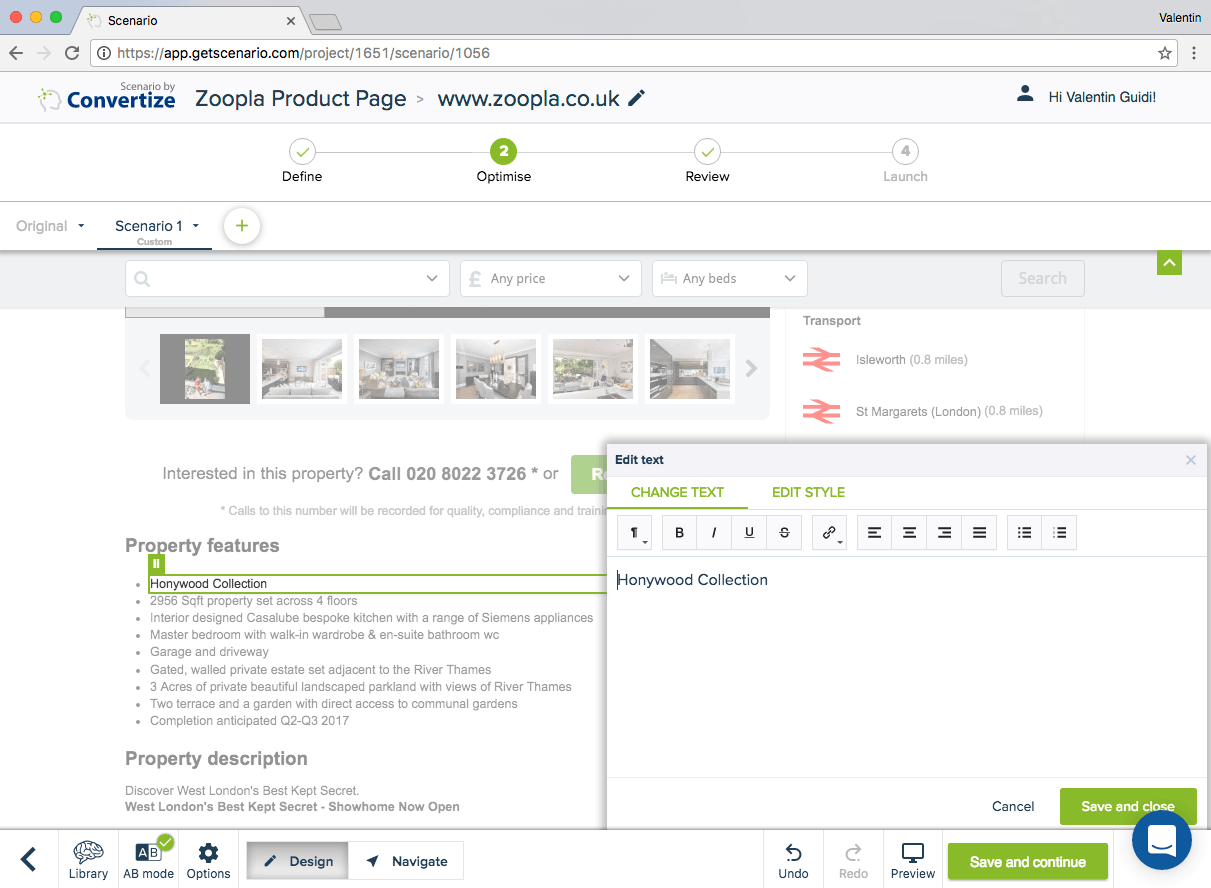This screenshot has height=888, width=1211.
Task: Click Save and close
Action: coord(1128,806)
